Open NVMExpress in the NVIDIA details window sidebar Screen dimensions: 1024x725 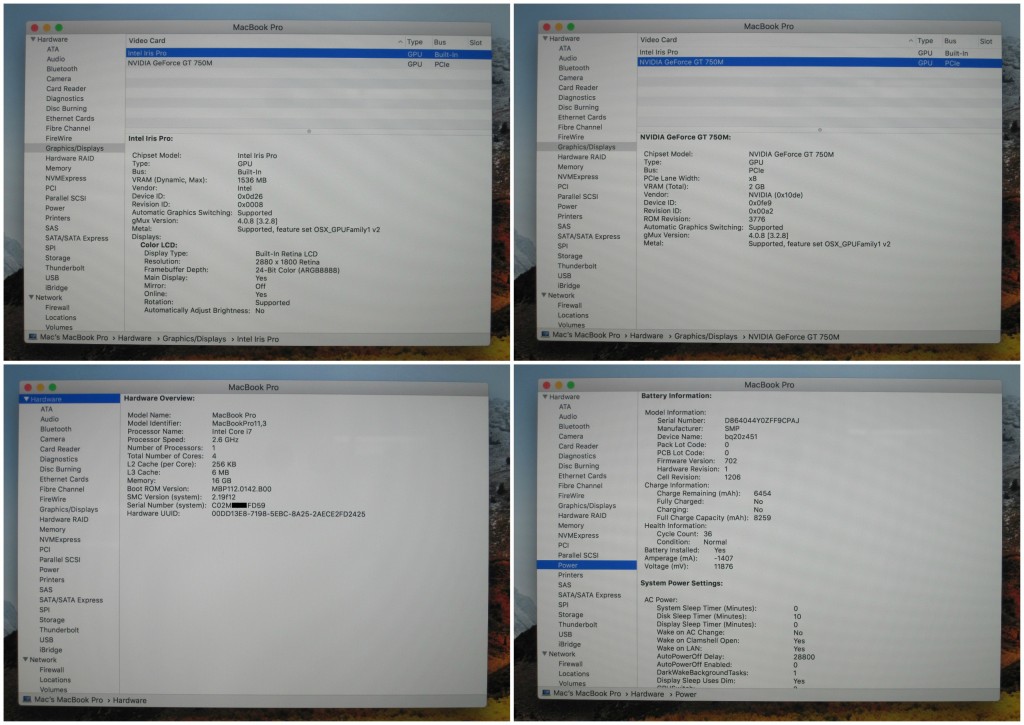pos(577,177)
